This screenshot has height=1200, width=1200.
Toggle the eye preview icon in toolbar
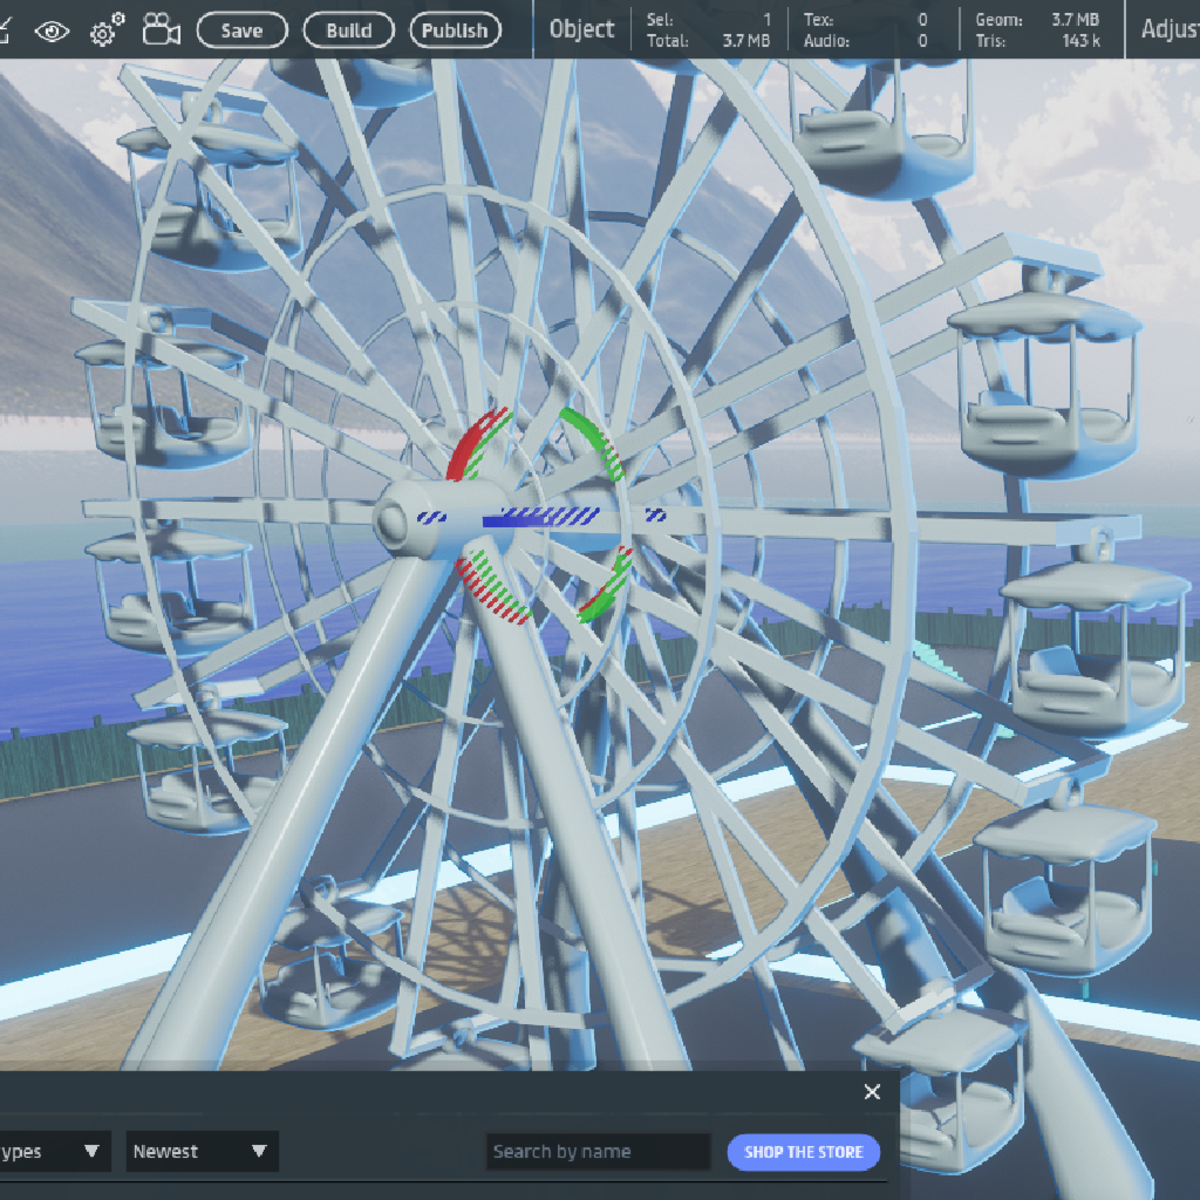(52, 31)
